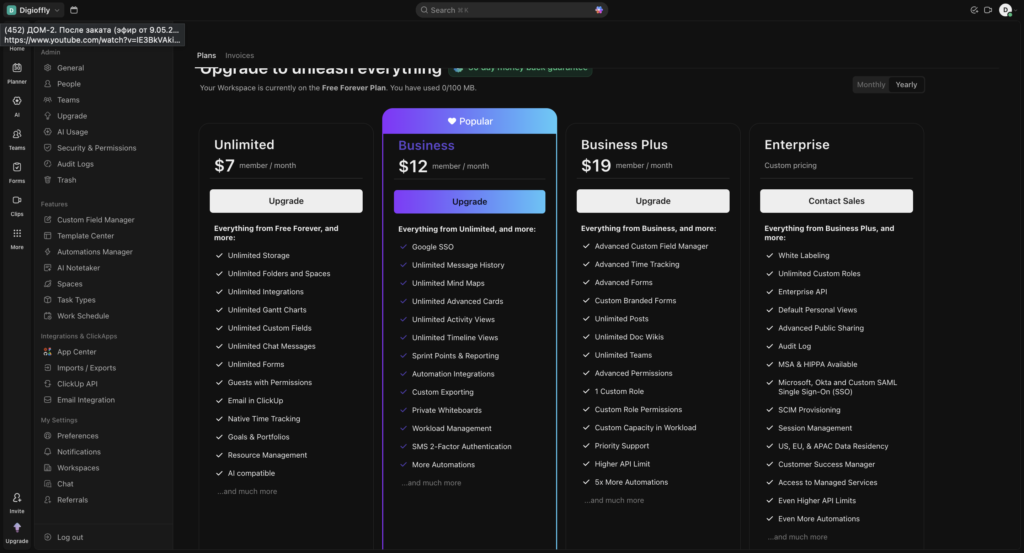Viewport: 1024px width, 553px height.
Task: Open the More apps grid icon
Action: pos(17,234)
